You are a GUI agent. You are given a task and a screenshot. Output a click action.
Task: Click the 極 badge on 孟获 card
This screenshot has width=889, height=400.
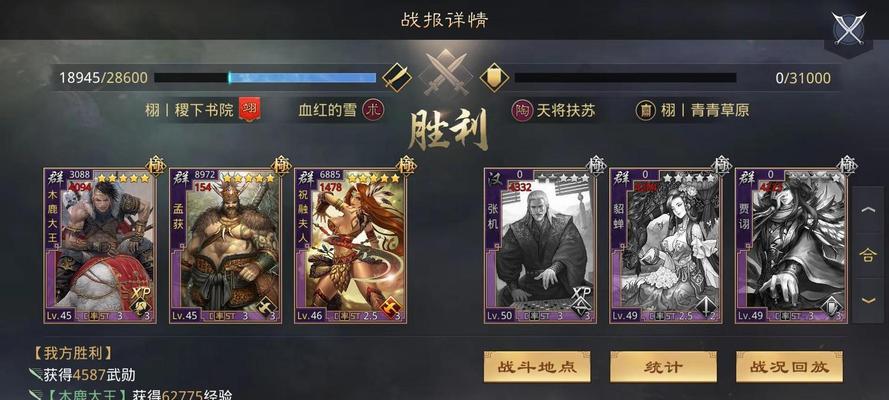(x=281, y=165)
